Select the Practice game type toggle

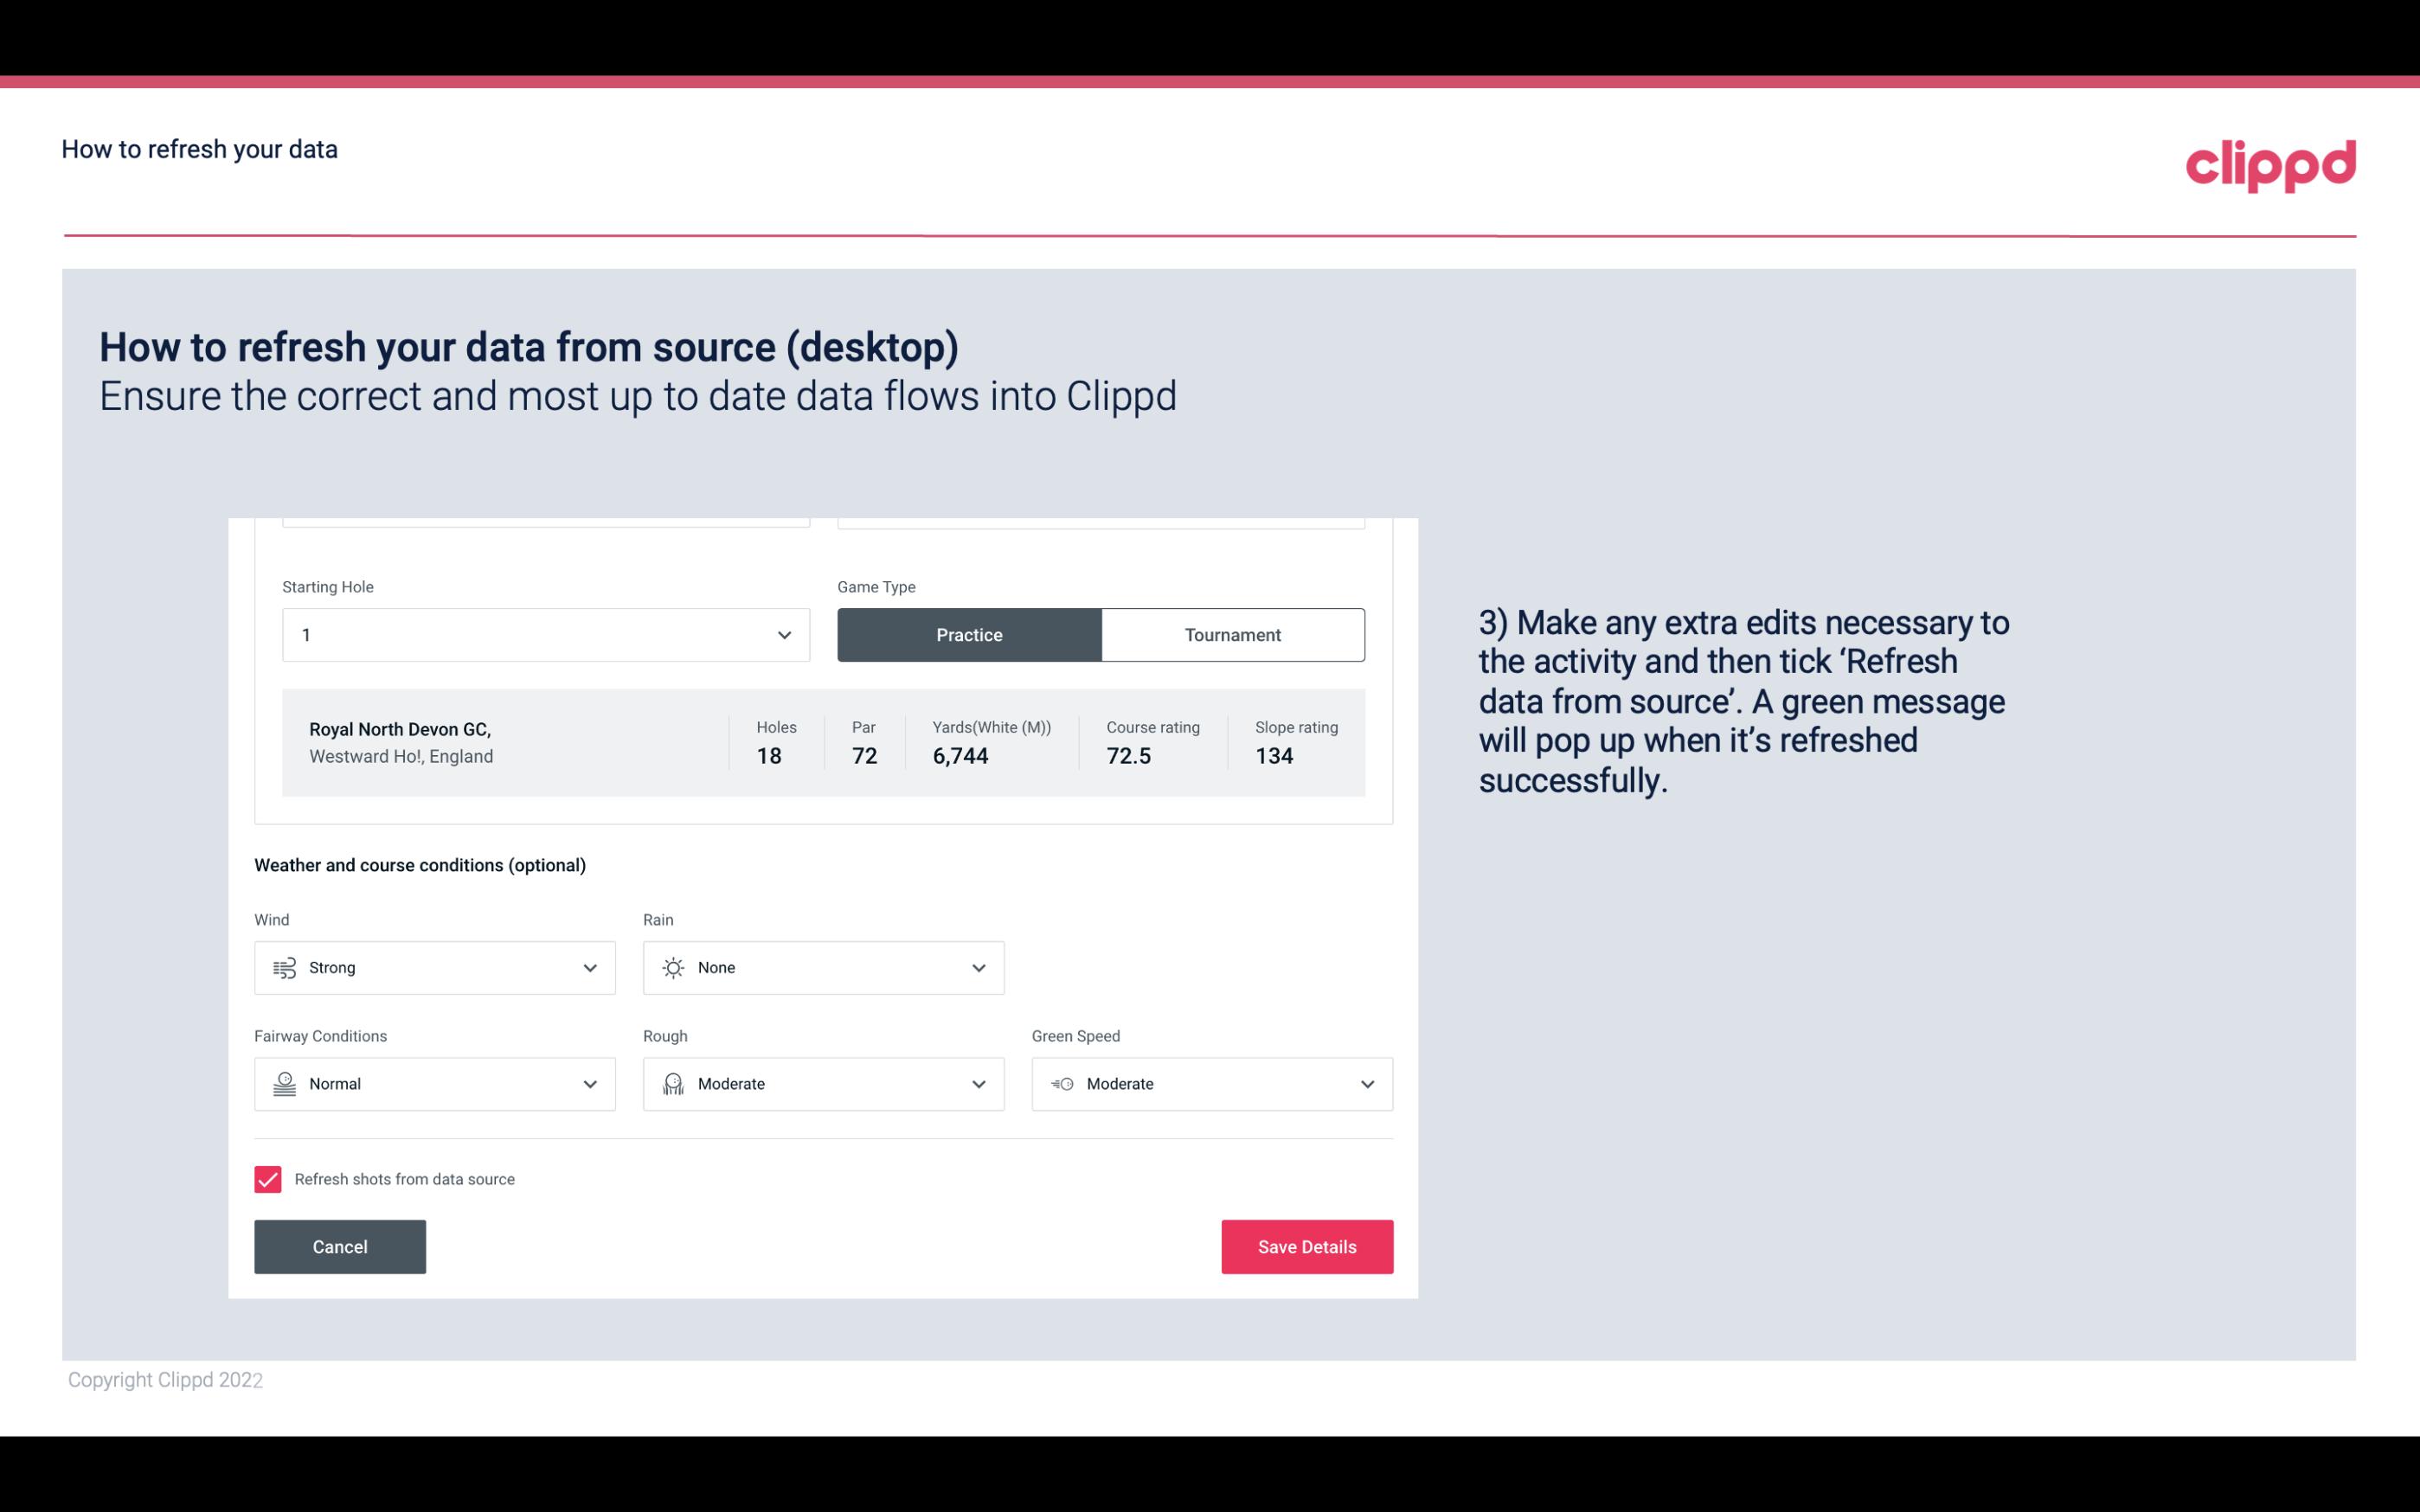pos(971,634)
